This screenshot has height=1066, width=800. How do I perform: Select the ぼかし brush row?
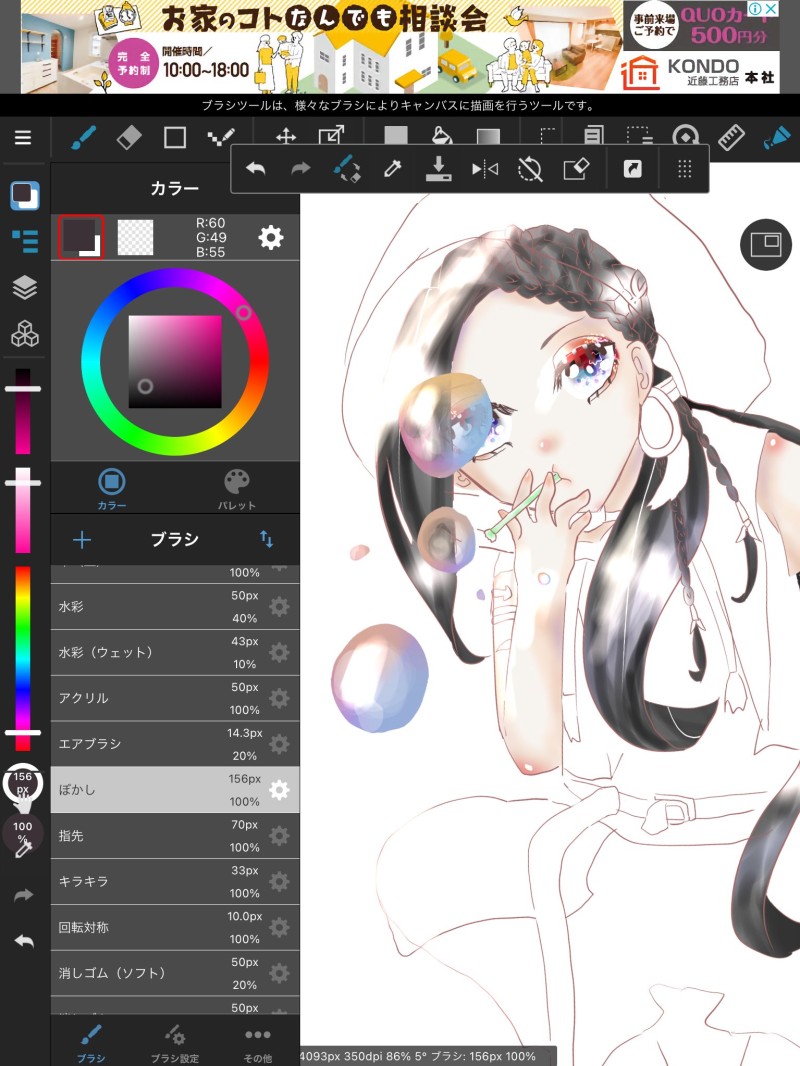click(x=175, y=790)
